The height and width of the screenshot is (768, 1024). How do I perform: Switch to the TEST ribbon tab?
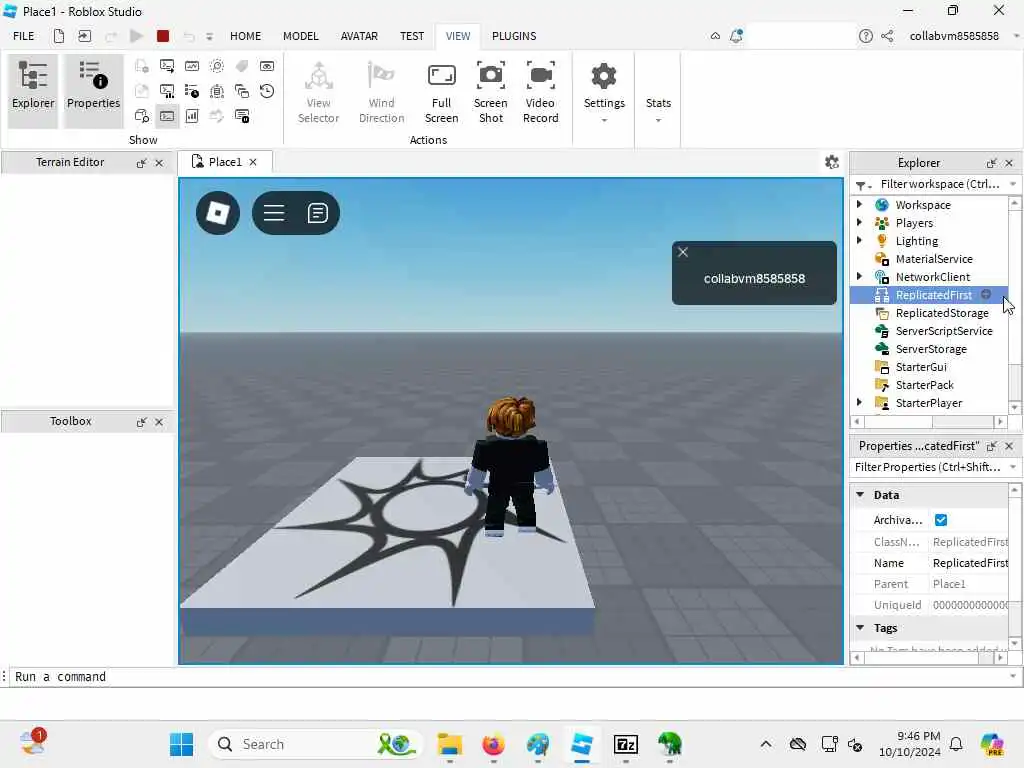pos(412,36)
